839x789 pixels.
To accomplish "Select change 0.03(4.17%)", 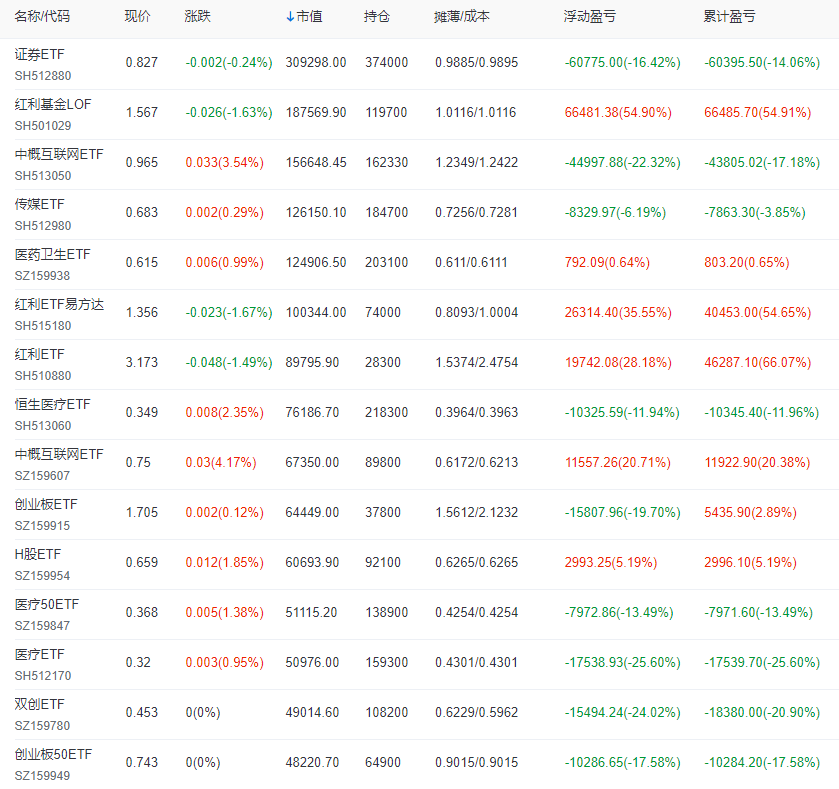I will [x=221, y=463].
